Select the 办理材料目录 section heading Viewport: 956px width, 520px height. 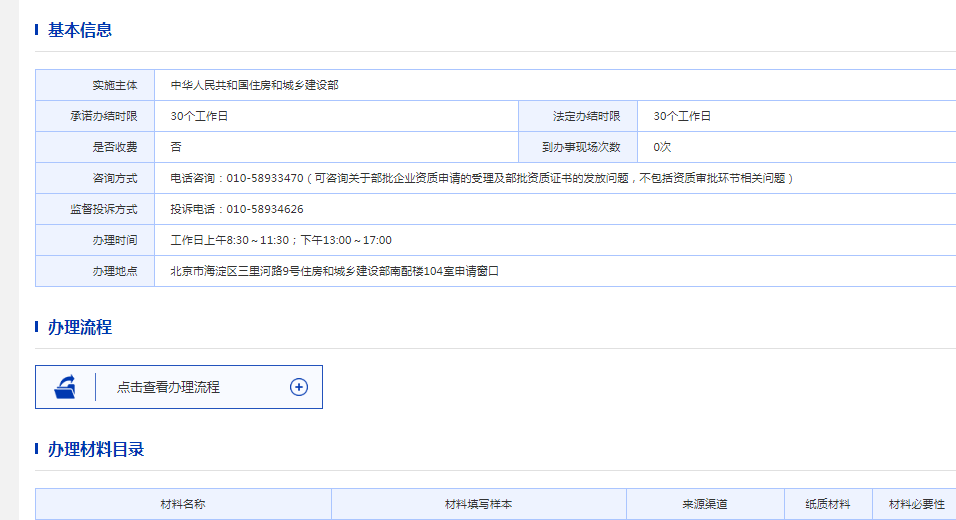(x=96, y=449)
